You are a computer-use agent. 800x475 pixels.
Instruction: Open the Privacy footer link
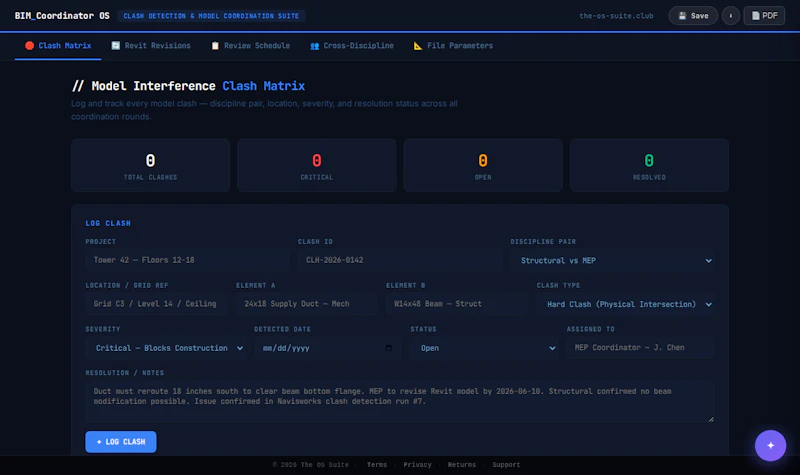pos(417,465)
